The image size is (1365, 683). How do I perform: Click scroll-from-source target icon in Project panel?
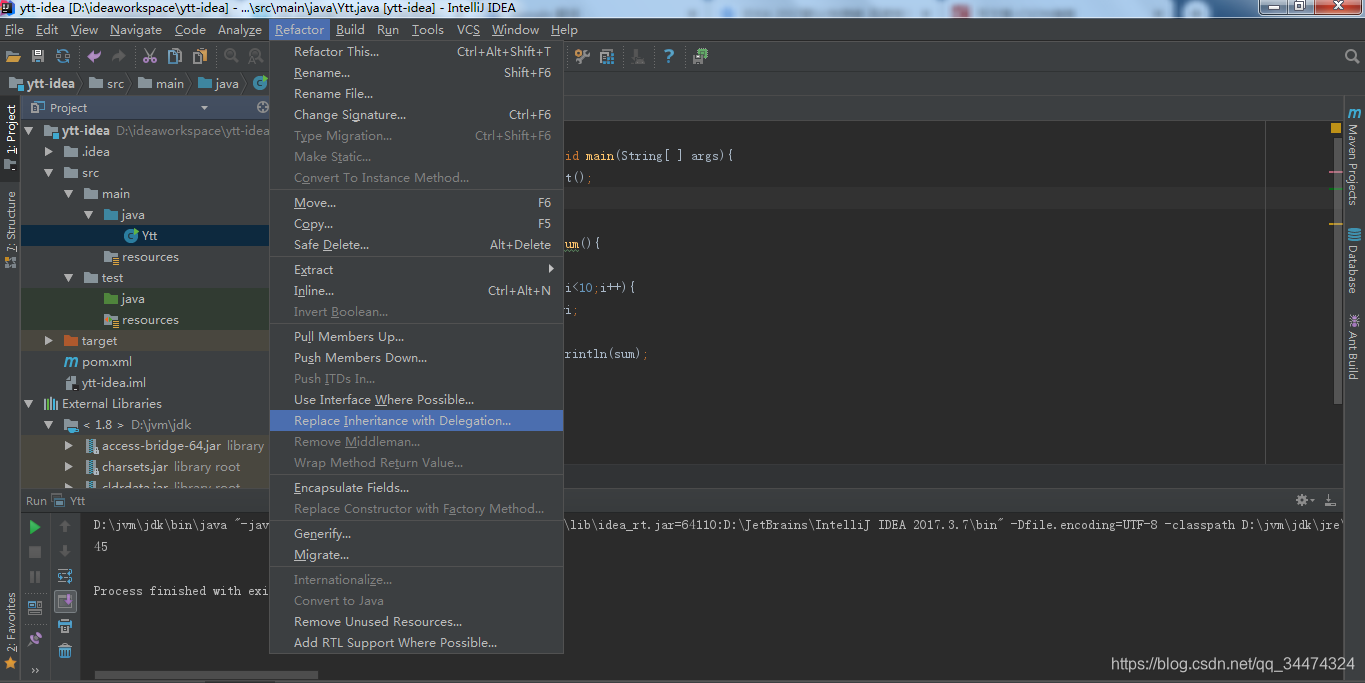pos(263,107)
